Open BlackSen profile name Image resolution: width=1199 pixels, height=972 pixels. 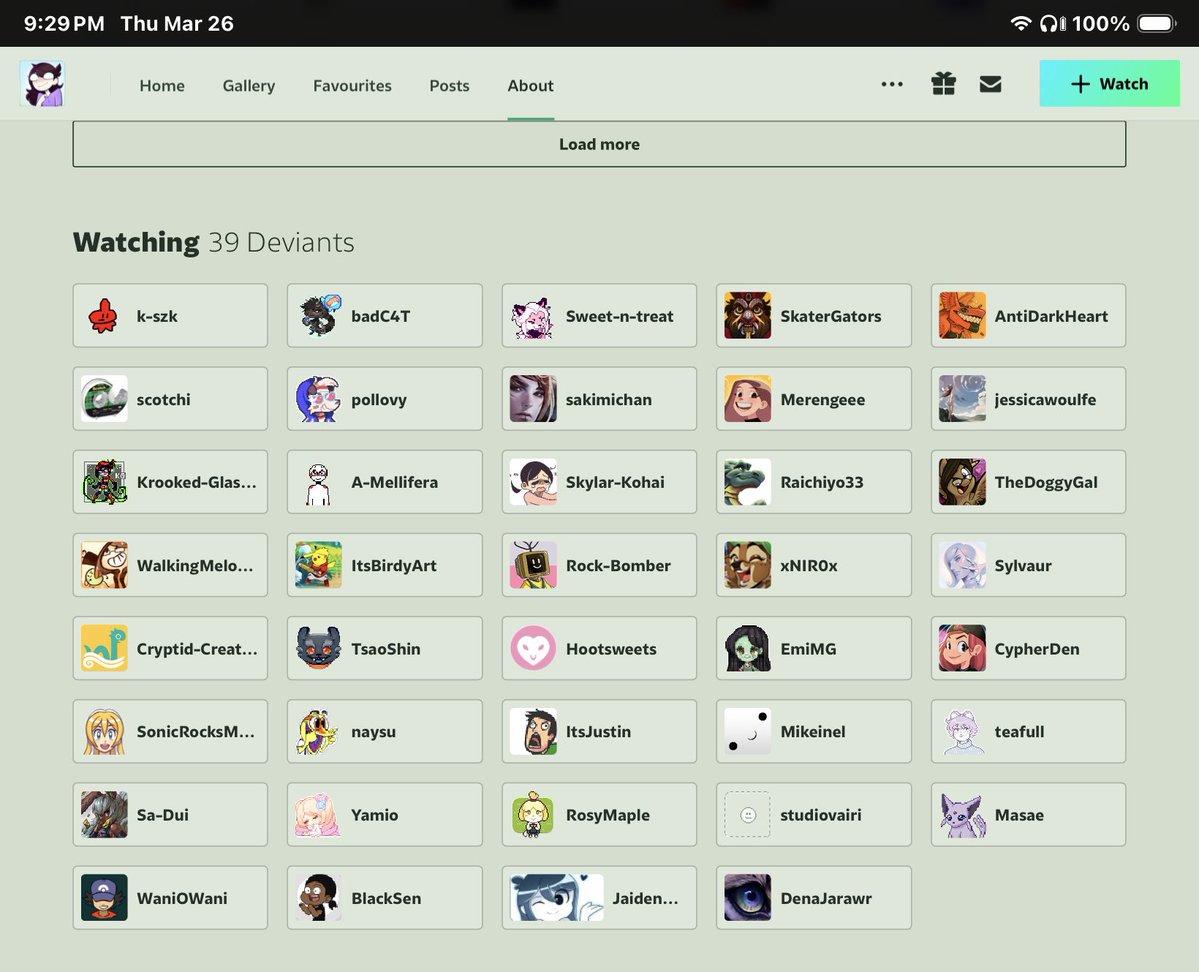point(386,899)
